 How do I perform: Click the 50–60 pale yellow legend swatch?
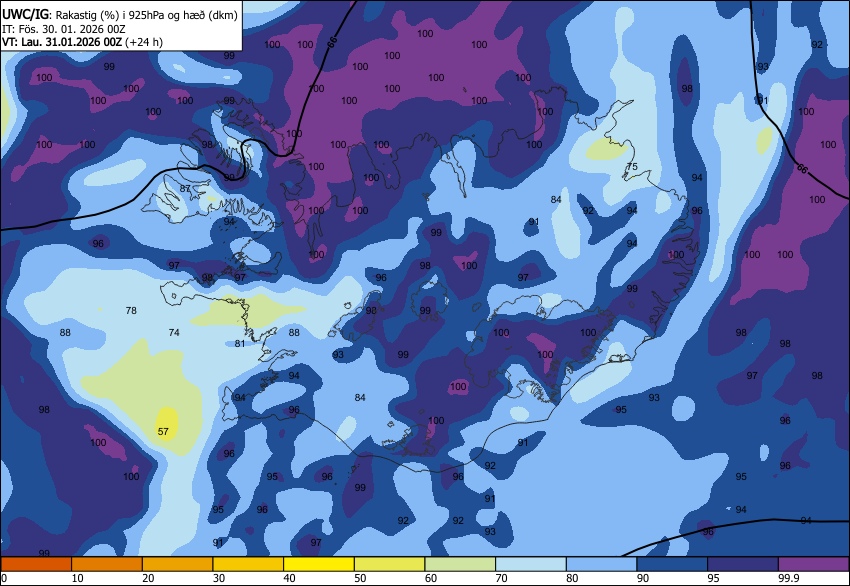(x=389, y=564)
